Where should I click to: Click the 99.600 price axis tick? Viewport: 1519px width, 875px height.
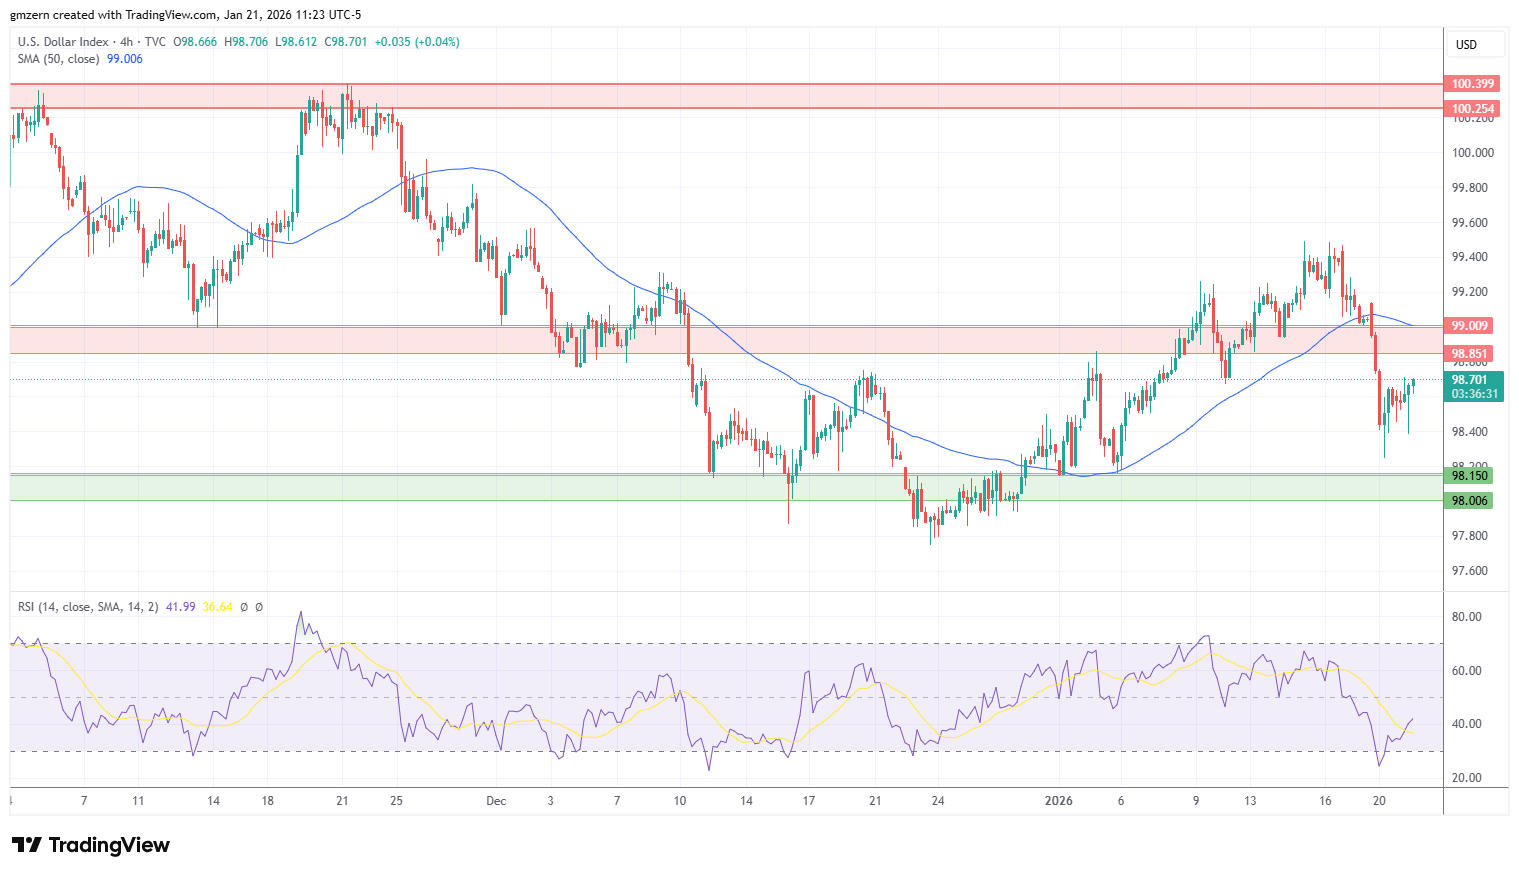[x=1470, y=223]
